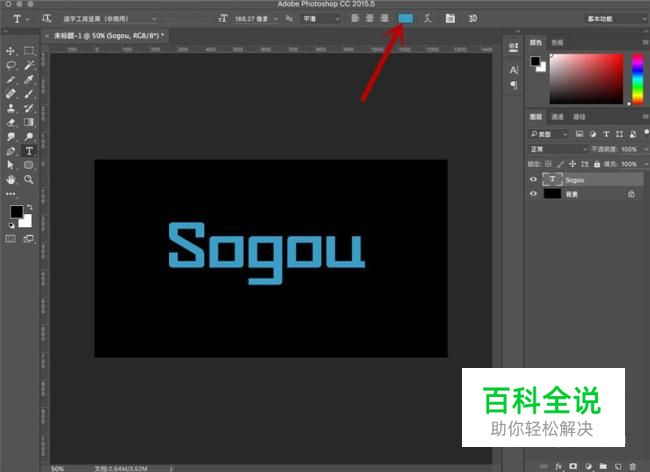This screenshot has width=650, height=472.
Task: Hide the 背景 background layer
Action: pyautogui.click(x=533, y=194)
